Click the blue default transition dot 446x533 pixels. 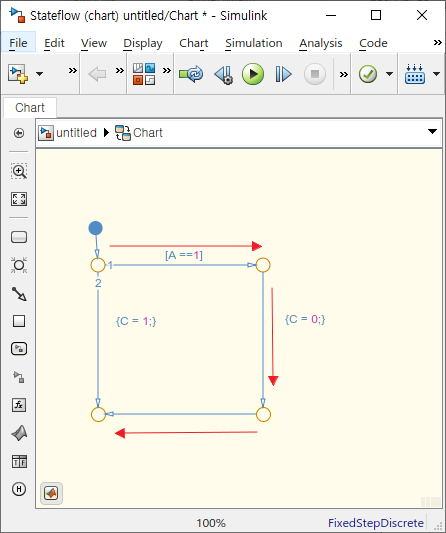click(96, 228)
